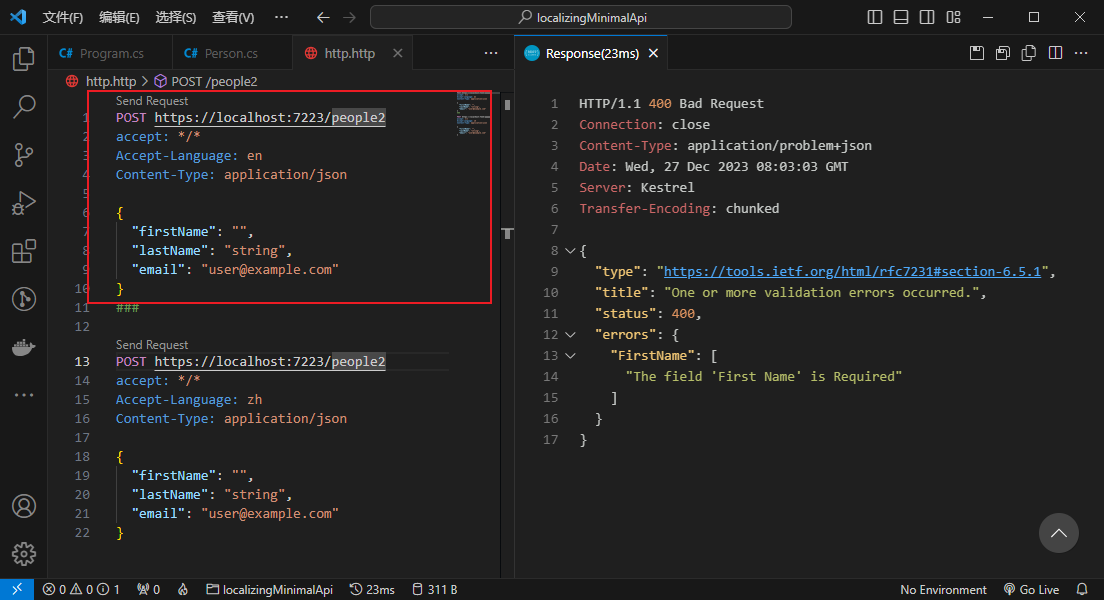Click the notifications bell in status bar
The image size is (1104, 600).
1082,589
